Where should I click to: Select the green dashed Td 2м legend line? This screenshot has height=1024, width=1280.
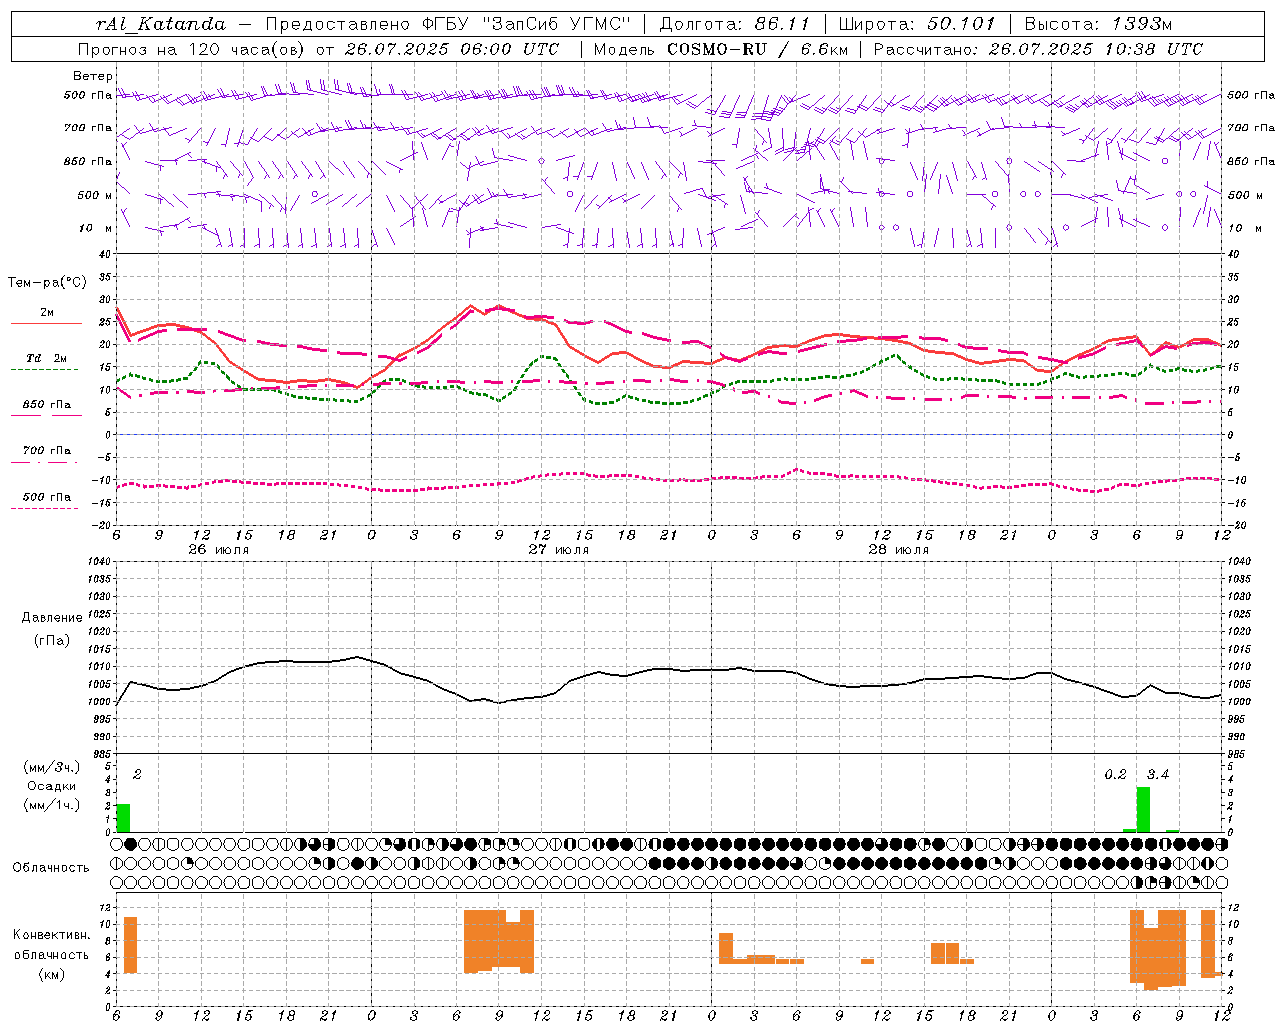coord(44,369)
